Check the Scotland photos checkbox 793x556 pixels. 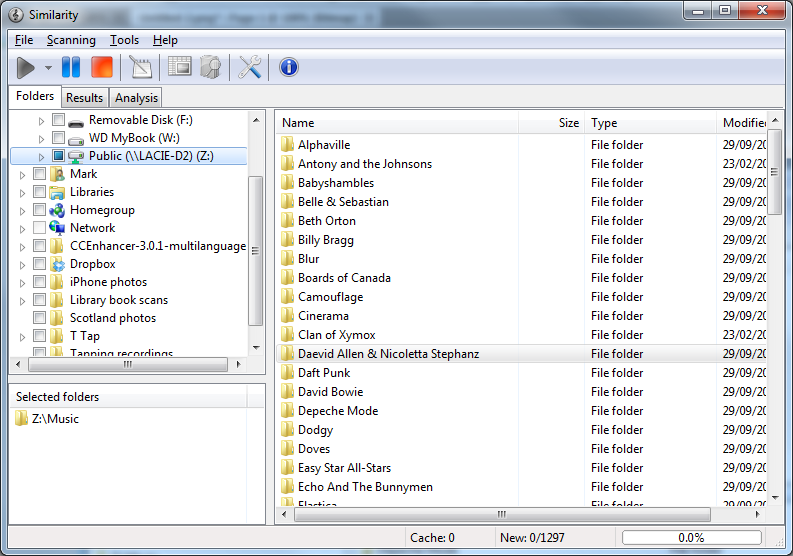39,318
